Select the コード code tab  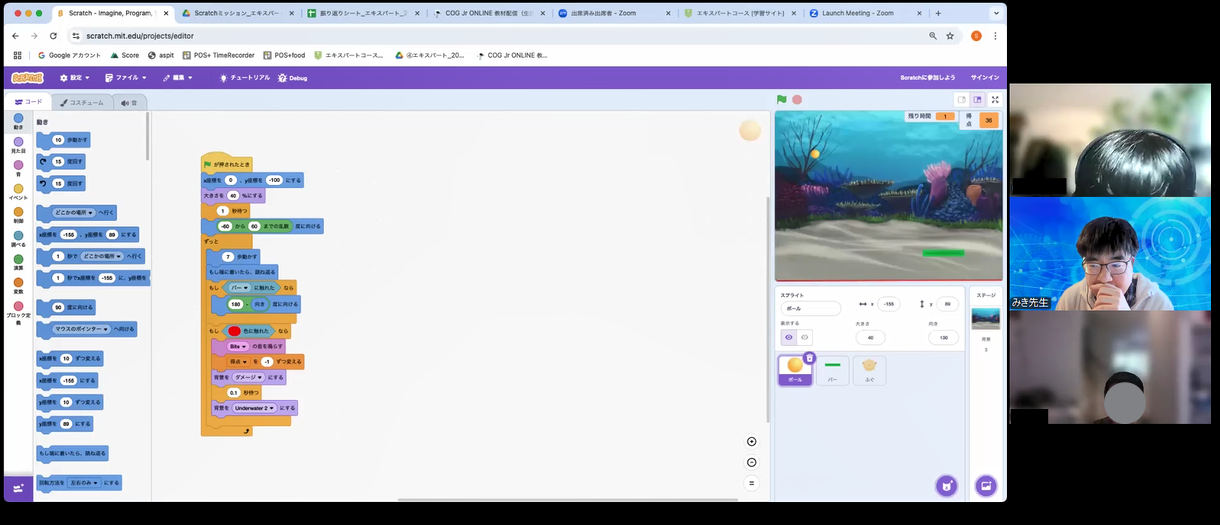(28, 102)
